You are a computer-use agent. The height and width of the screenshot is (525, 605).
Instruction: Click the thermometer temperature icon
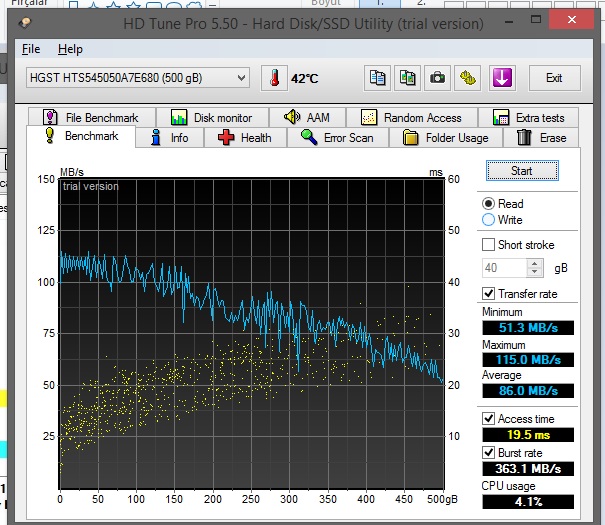(x=274, y=78)
